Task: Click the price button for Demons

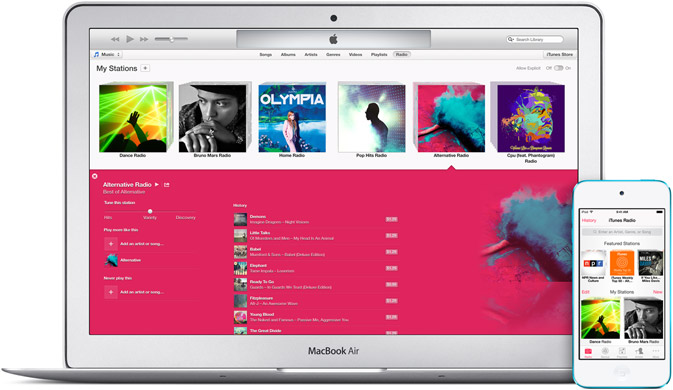Action: tap(391, 219)
